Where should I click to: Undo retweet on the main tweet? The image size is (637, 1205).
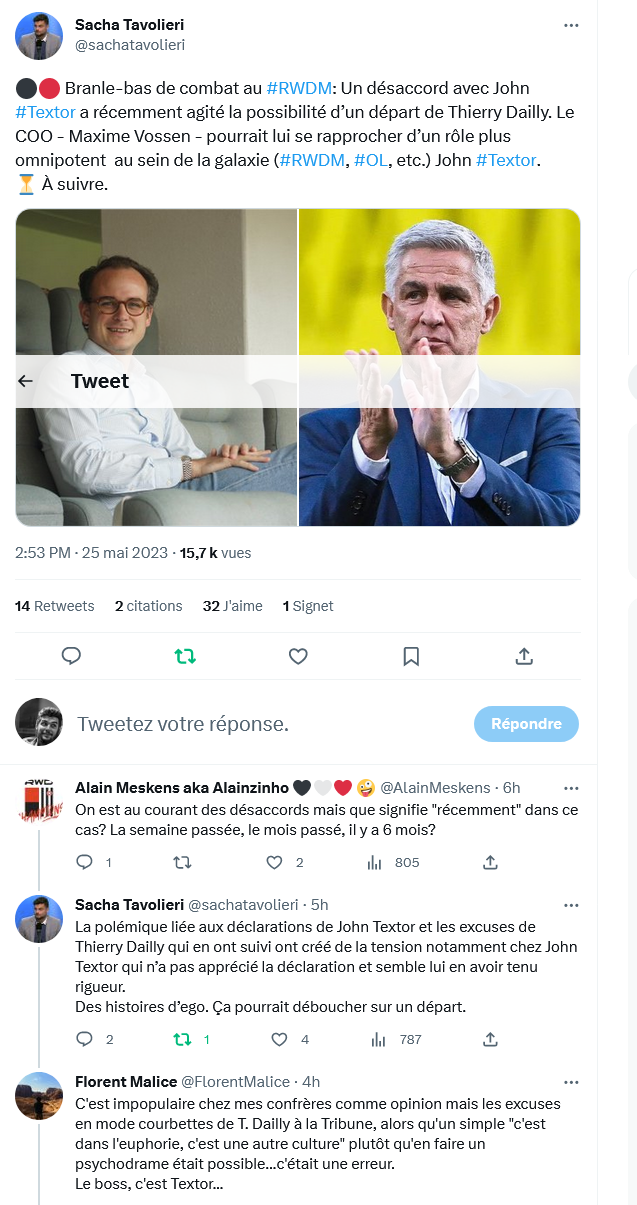click(x=185, y=656)
